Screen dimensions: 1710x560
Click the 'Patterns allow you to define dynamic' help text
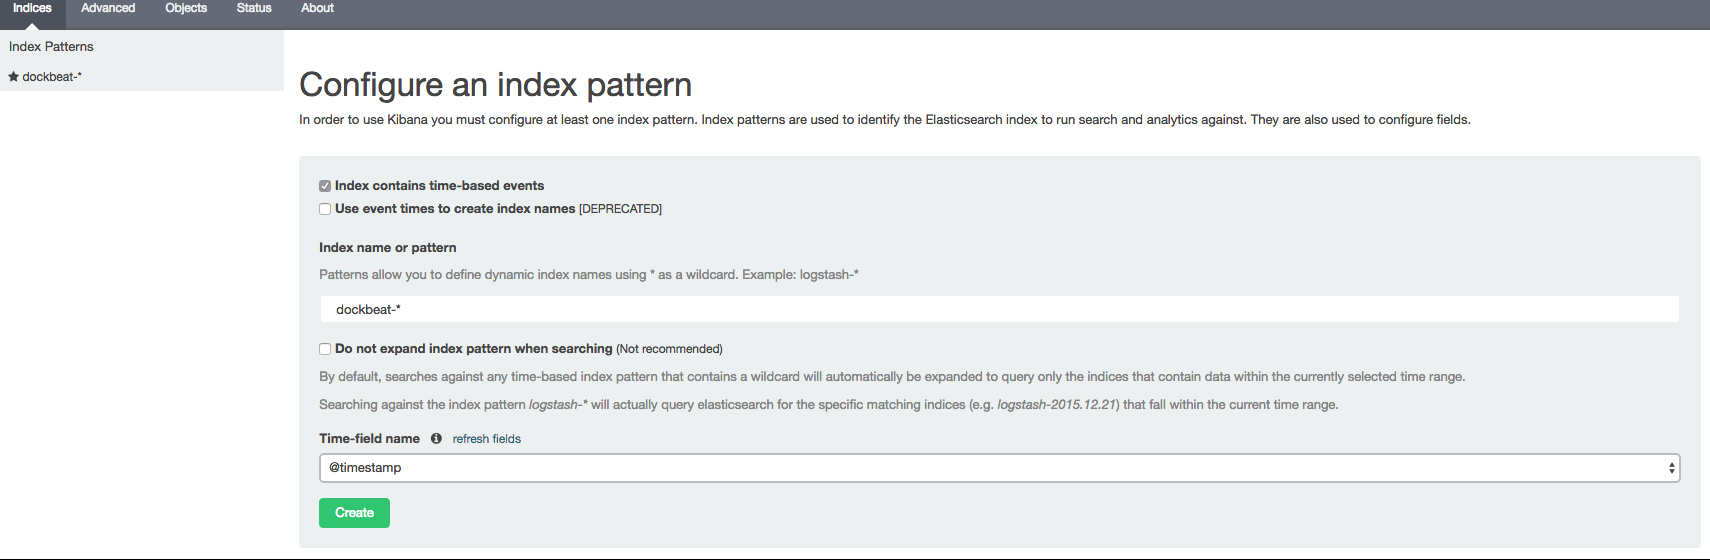coord(589,275)
